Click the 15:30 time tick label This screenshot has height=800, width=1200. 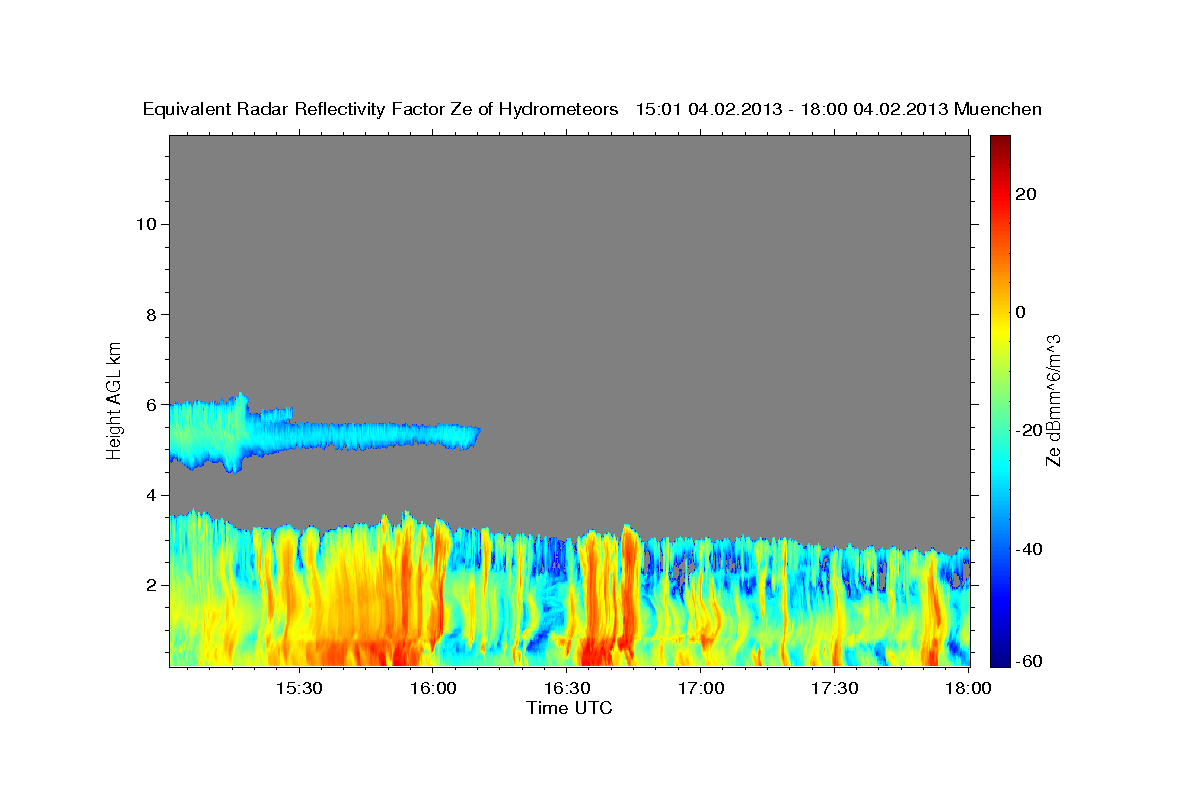pyautogui.click(x=298, y=688)
